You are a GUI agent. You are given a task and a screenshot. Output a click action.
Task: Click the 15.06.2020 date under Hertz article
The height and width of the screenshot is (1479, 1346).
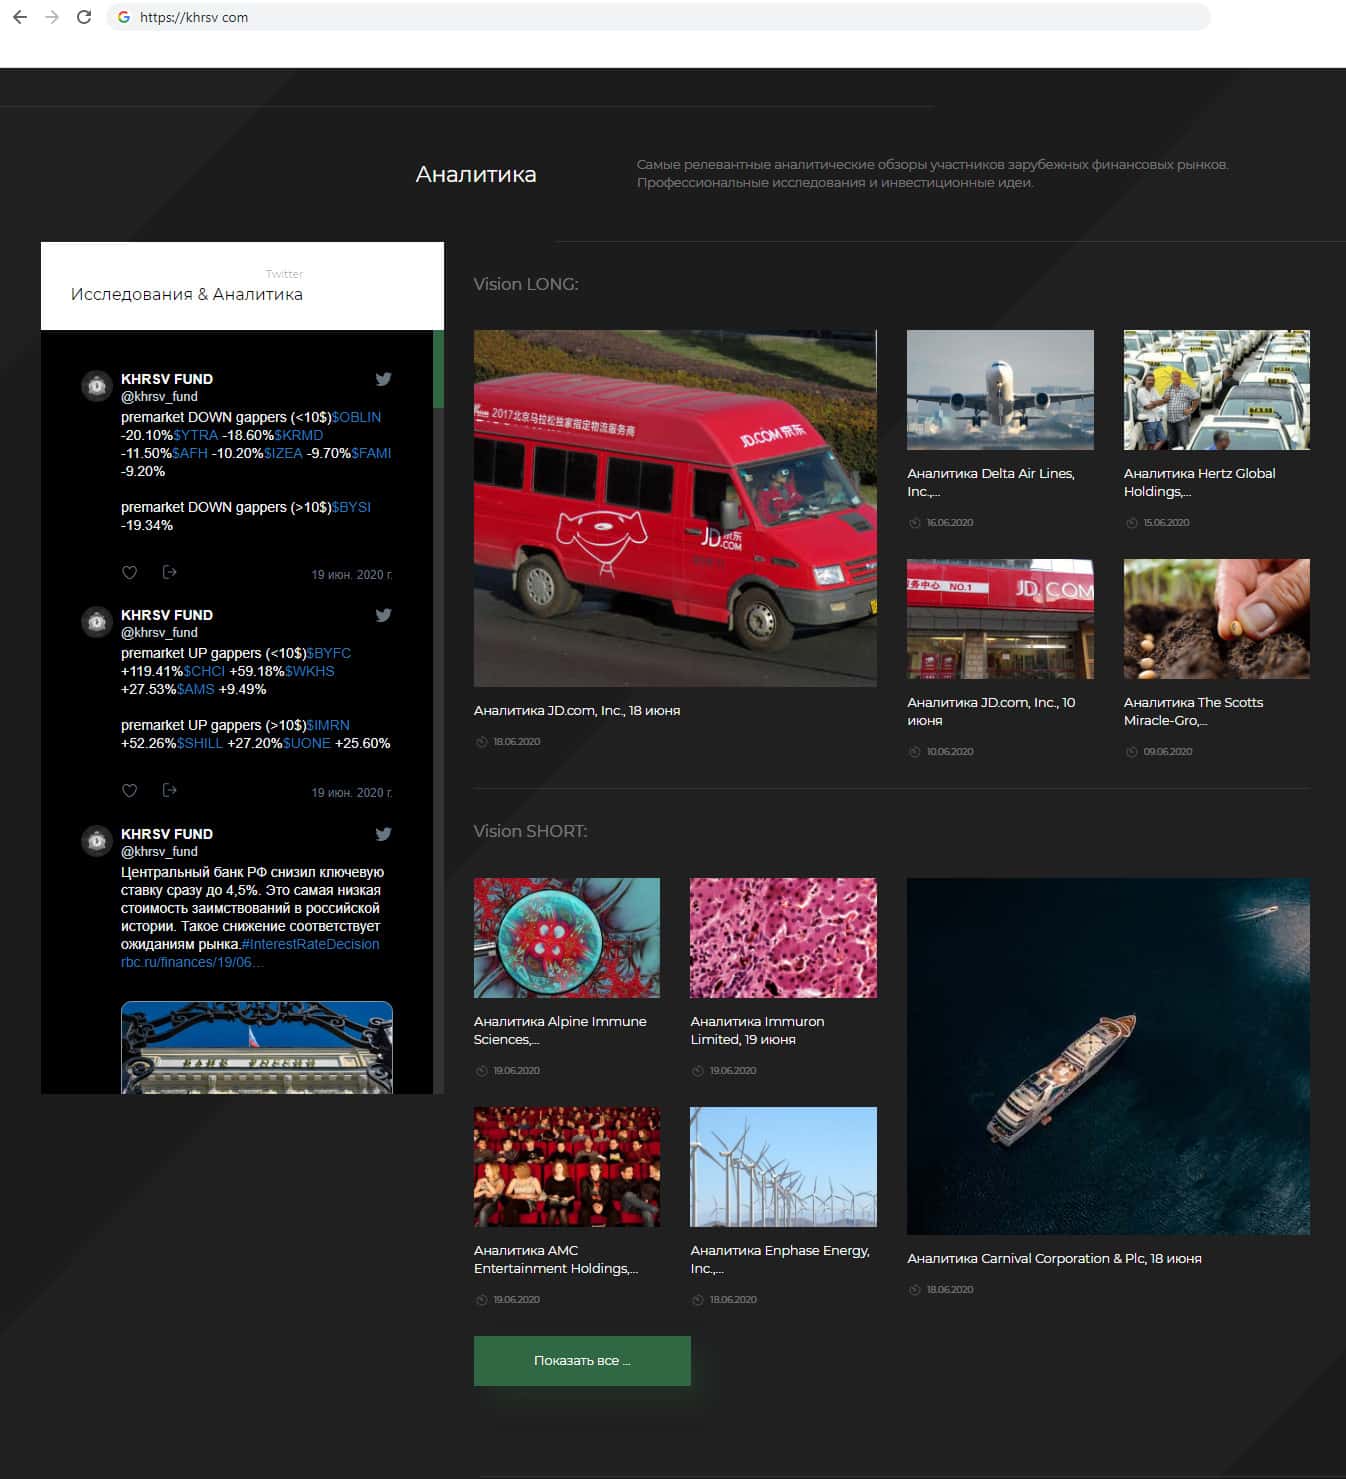pos(1166,523)
